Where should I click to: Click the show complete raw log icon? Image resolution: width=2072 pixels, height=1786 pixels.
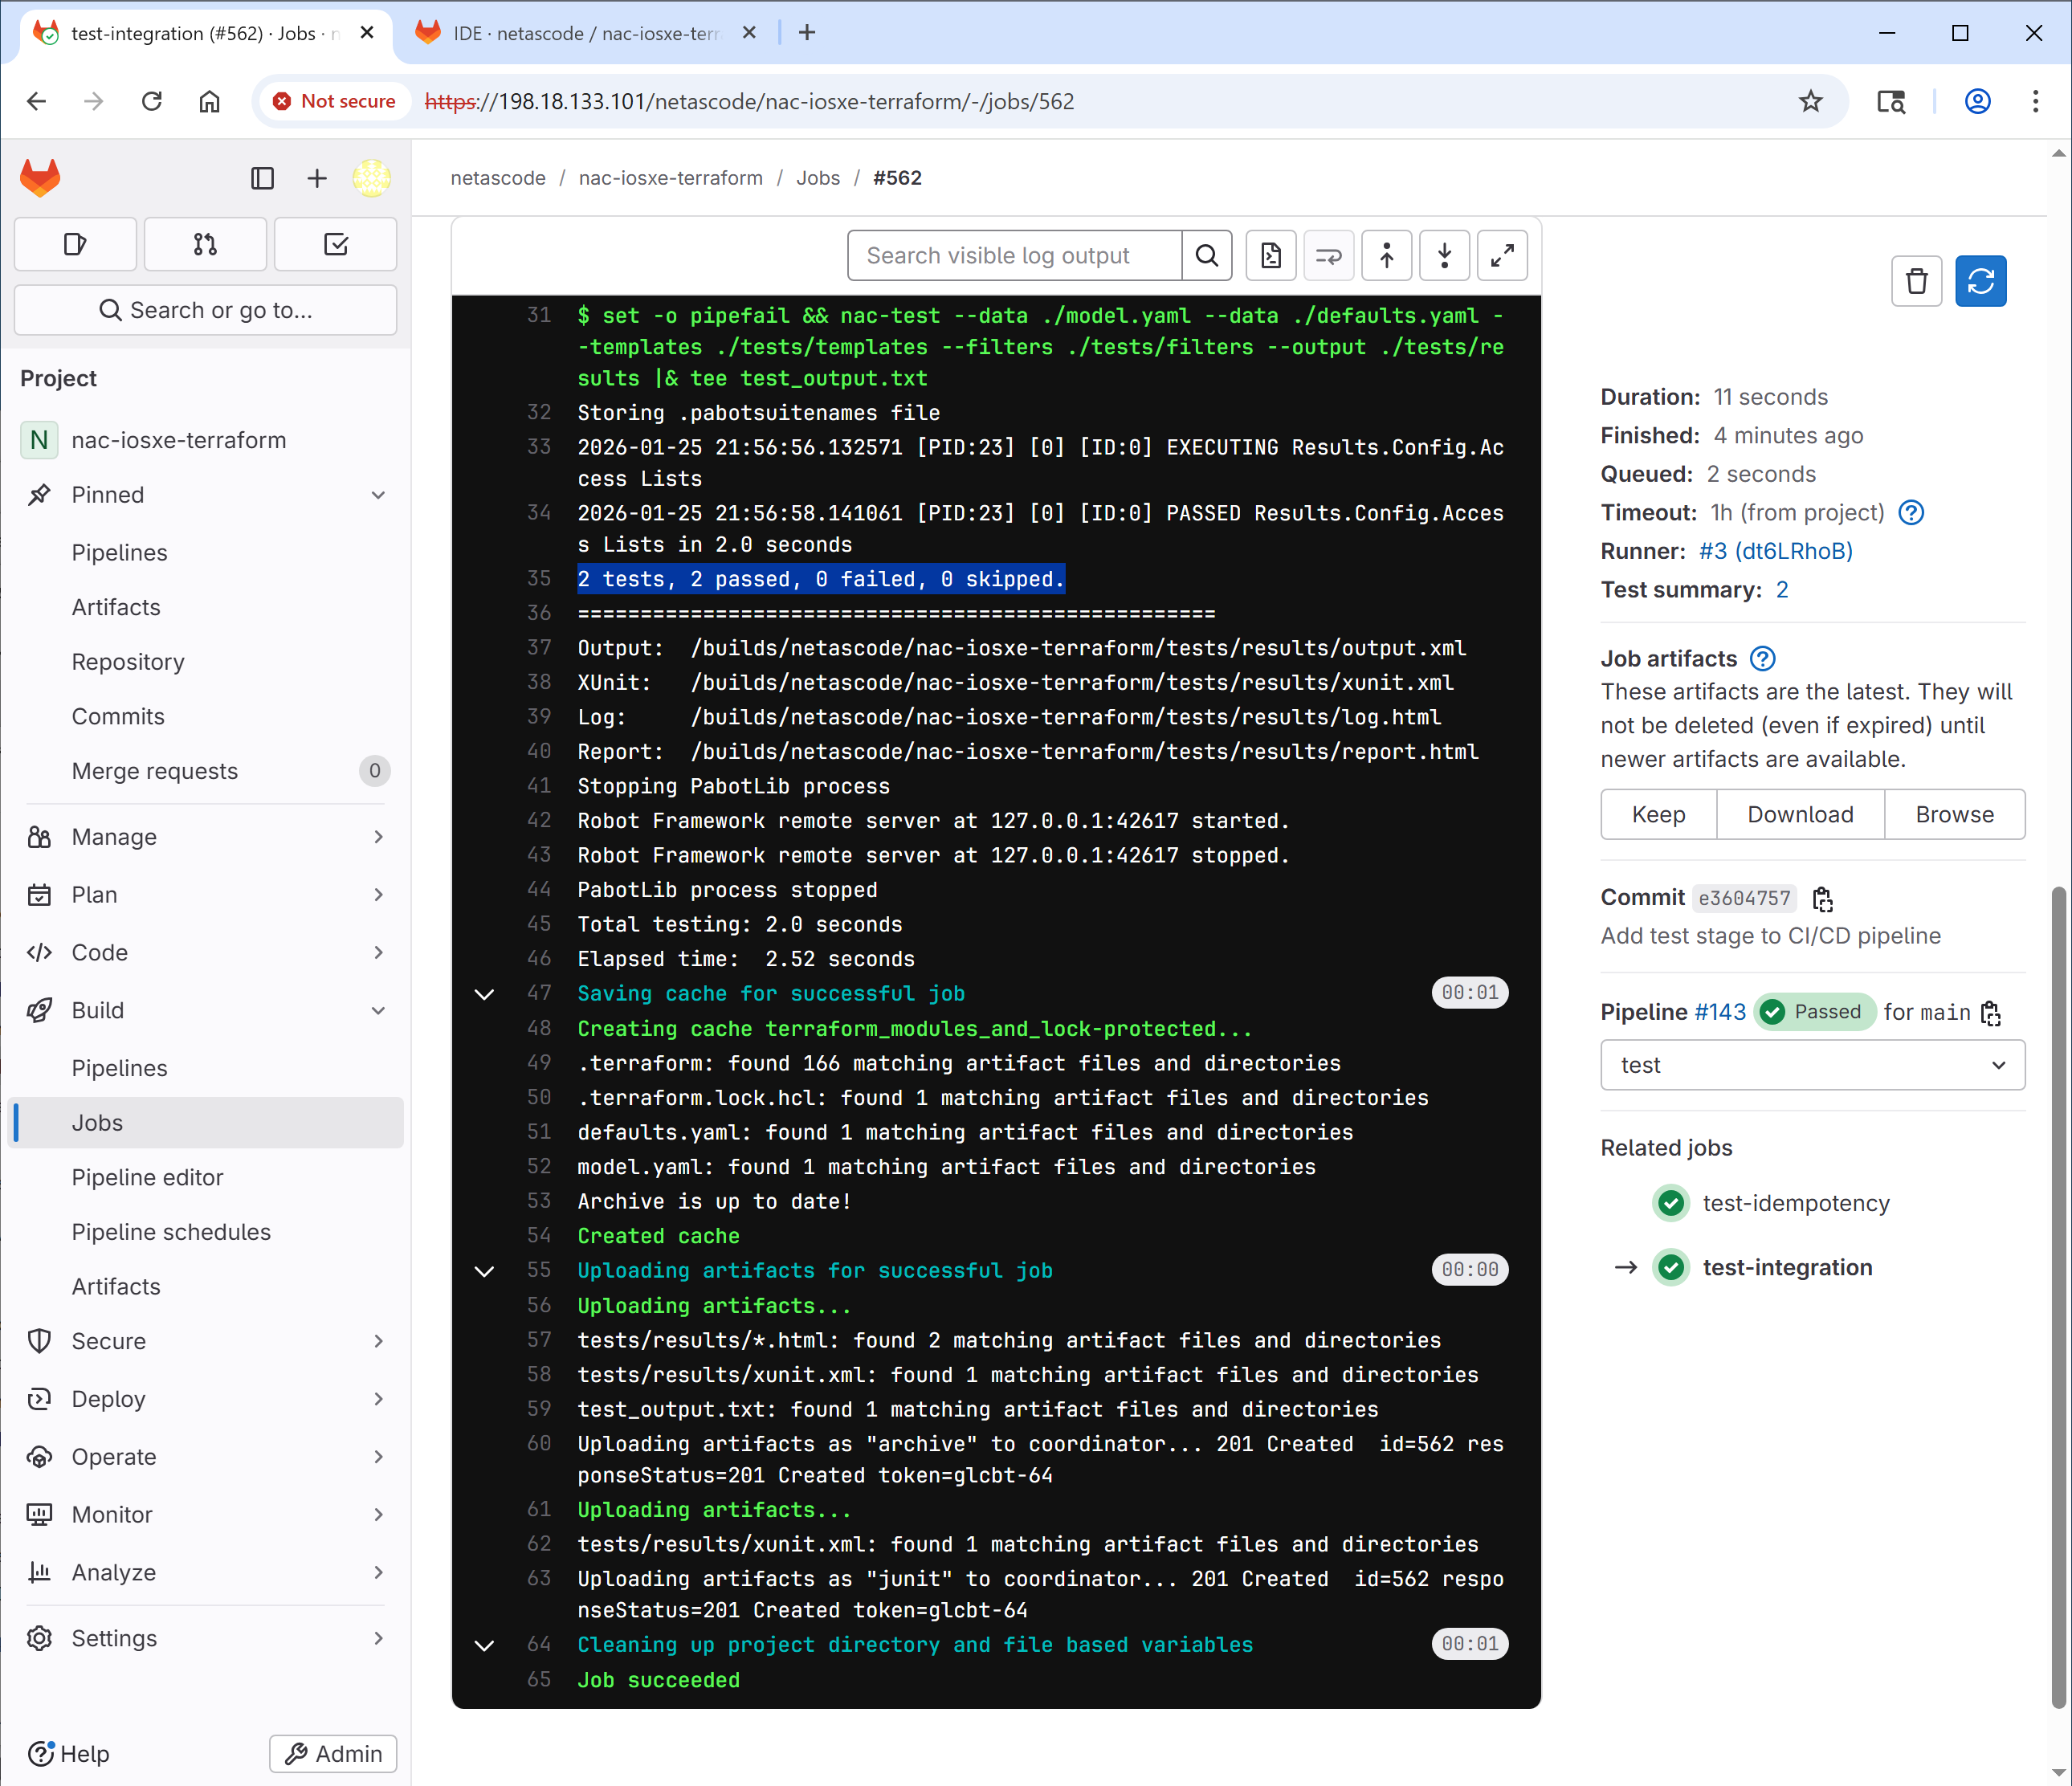tap(1270, 256)
